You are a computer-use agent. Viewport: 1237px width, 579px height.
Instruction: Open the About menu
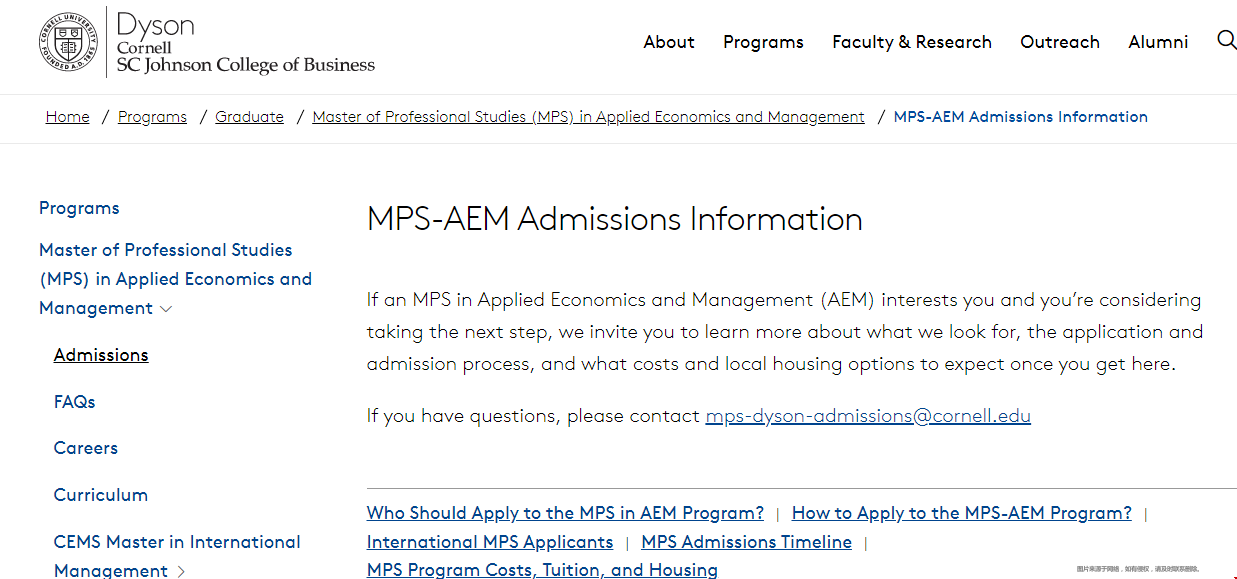668,42
